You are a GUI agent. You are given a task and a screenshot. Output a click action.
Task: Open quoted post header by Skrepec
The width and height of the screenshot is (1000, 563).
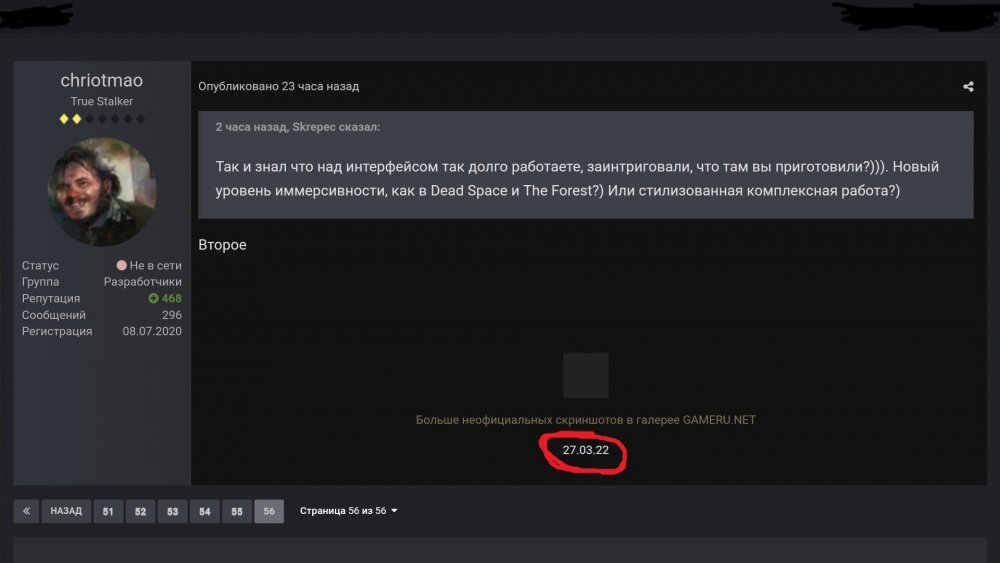tap(298, 127)
